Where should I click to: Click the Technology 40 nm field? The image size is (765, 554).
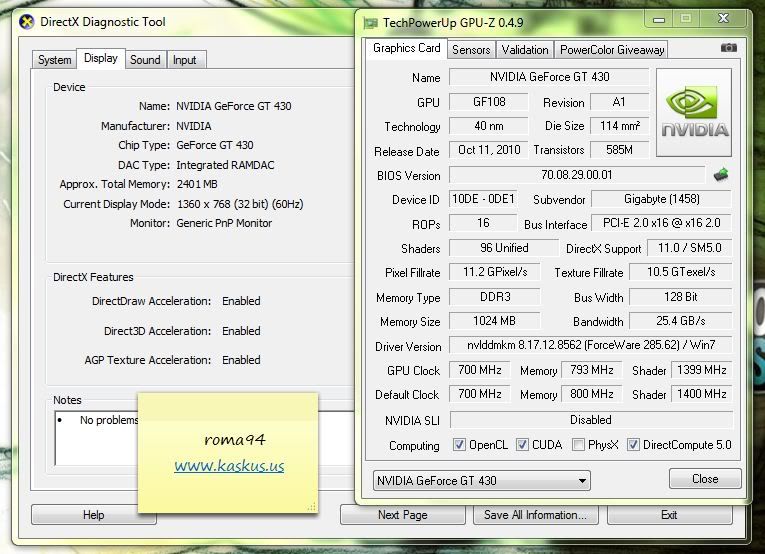(489, 126)
